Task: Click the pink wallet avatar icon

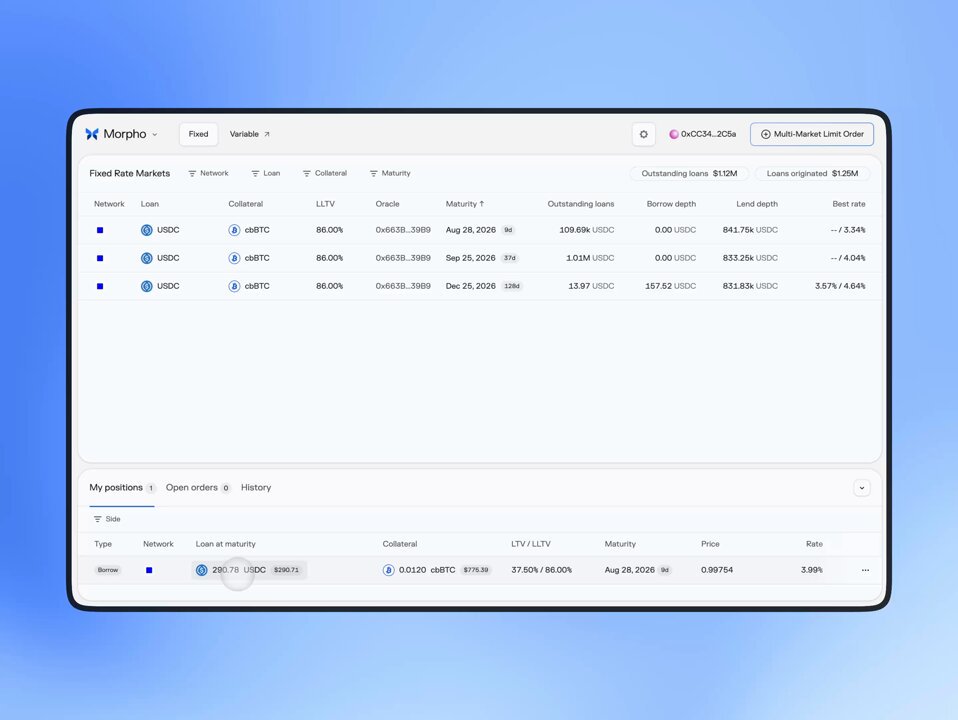Action: (673, 134)
